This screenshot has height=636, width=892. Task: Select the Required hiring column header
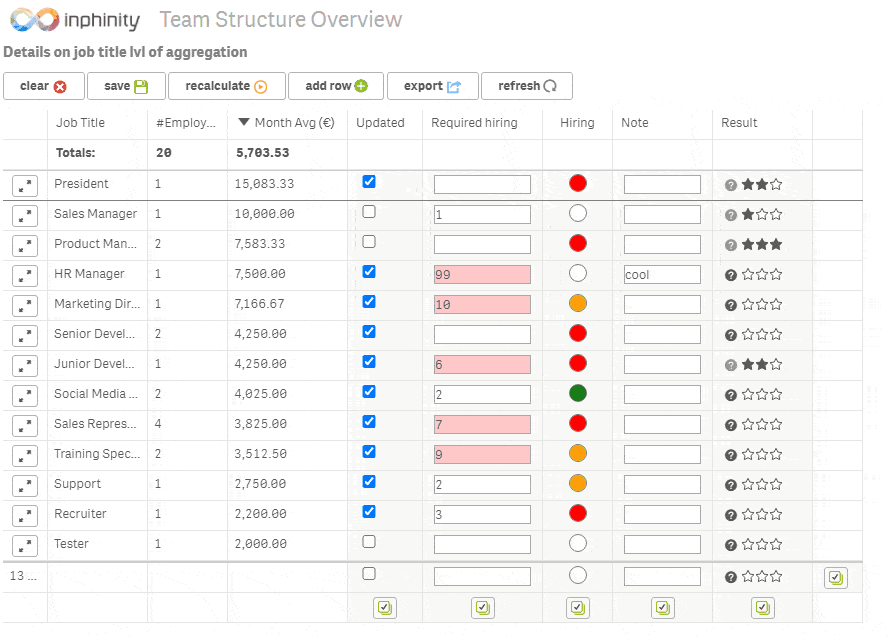tap(474, 123)
